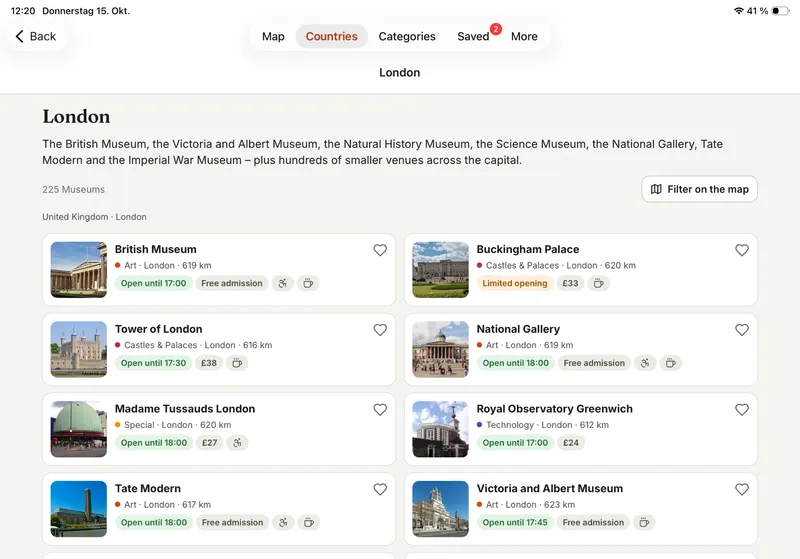Tap 'Open until 17:30' badge

point(154,363)
